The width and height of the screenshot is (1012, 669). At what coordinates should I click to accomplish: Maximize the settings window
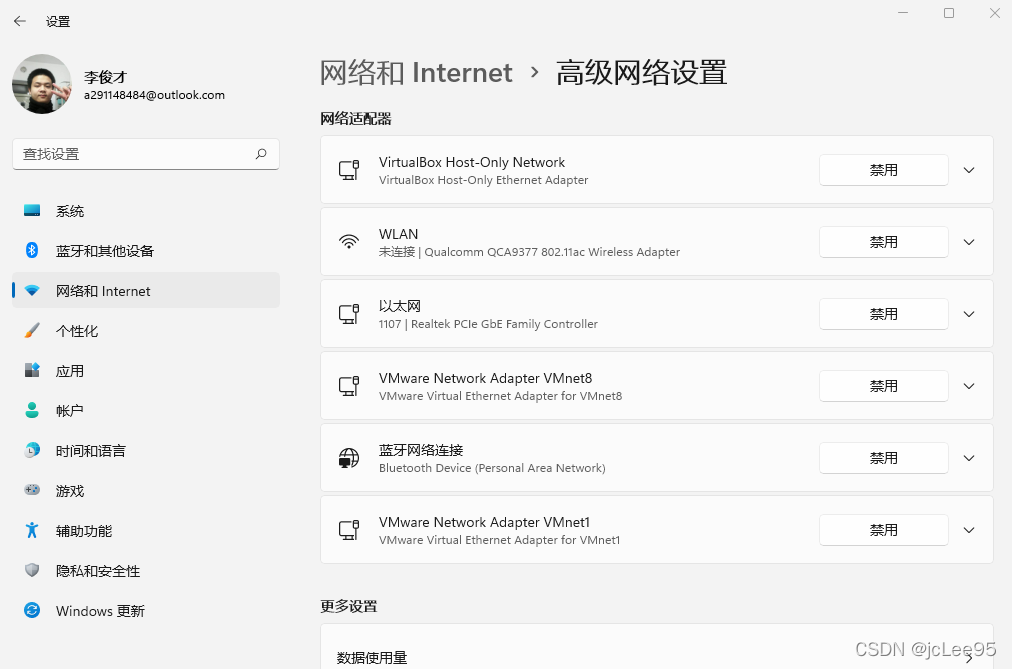[949, 13]
